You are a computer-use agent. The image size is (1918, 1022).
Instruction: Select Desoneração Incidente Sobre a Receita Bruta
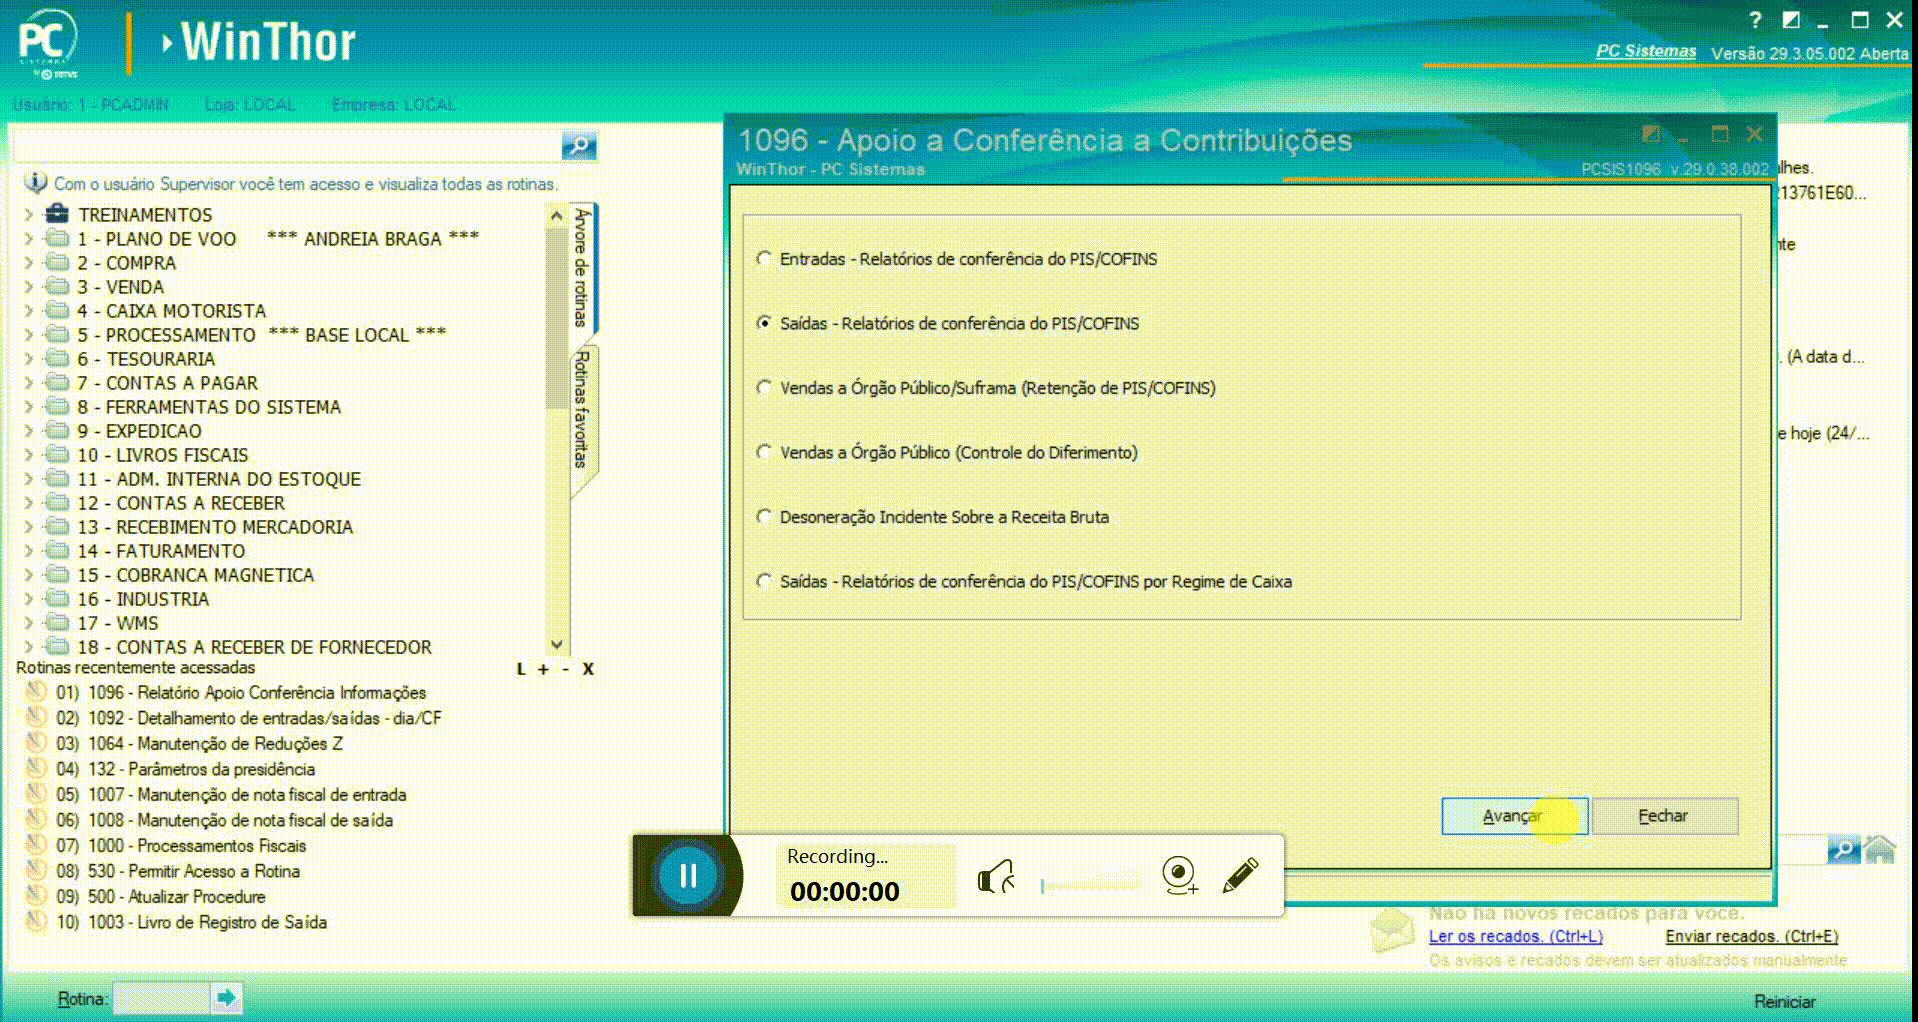pos(764,516)
